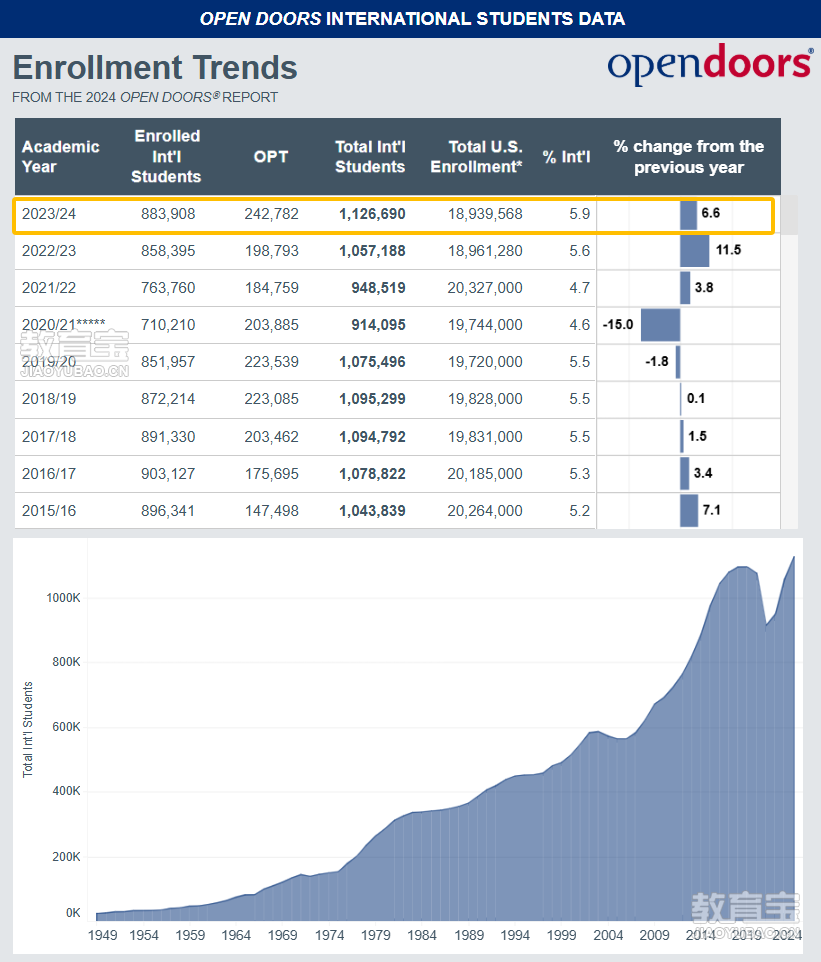This screenshot has width=821, height=962.
Task: Click the 5.9 percent international value
Action: click(x=579, y=214)
